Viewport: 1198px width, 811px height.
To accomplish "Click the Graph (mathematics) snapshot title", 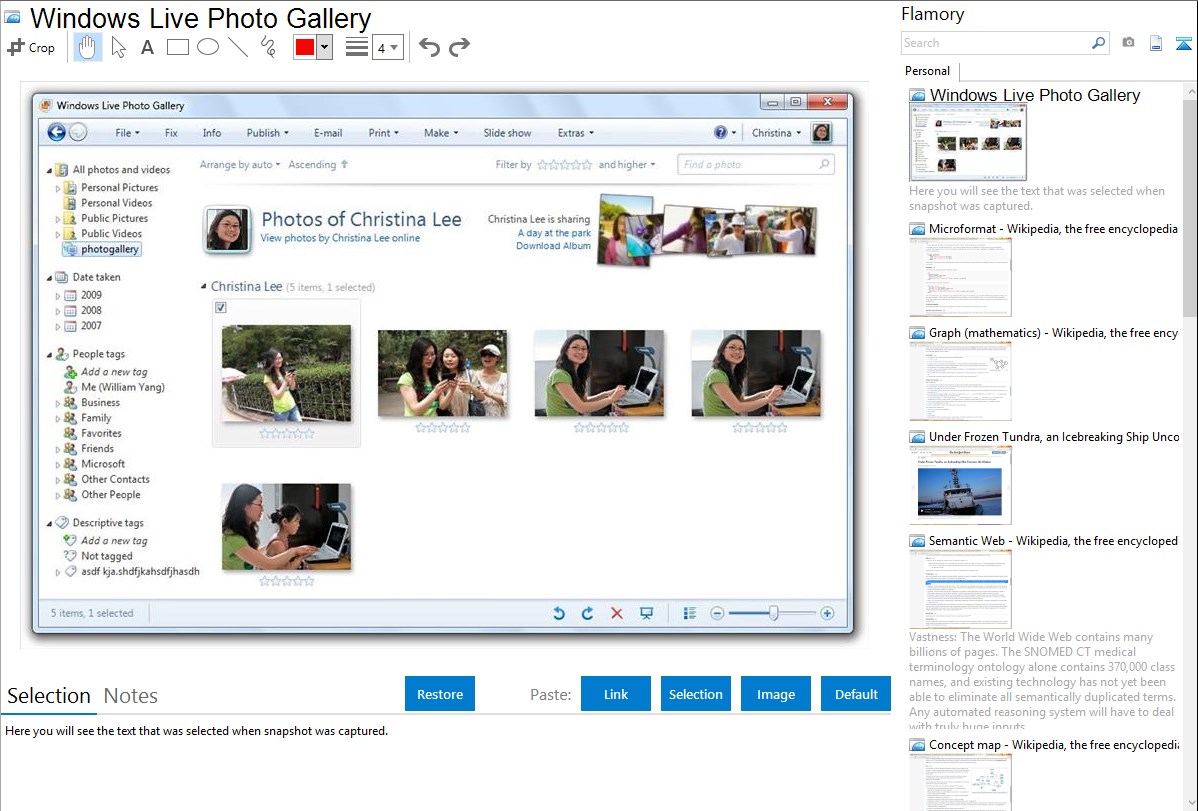I will 1053,333.
